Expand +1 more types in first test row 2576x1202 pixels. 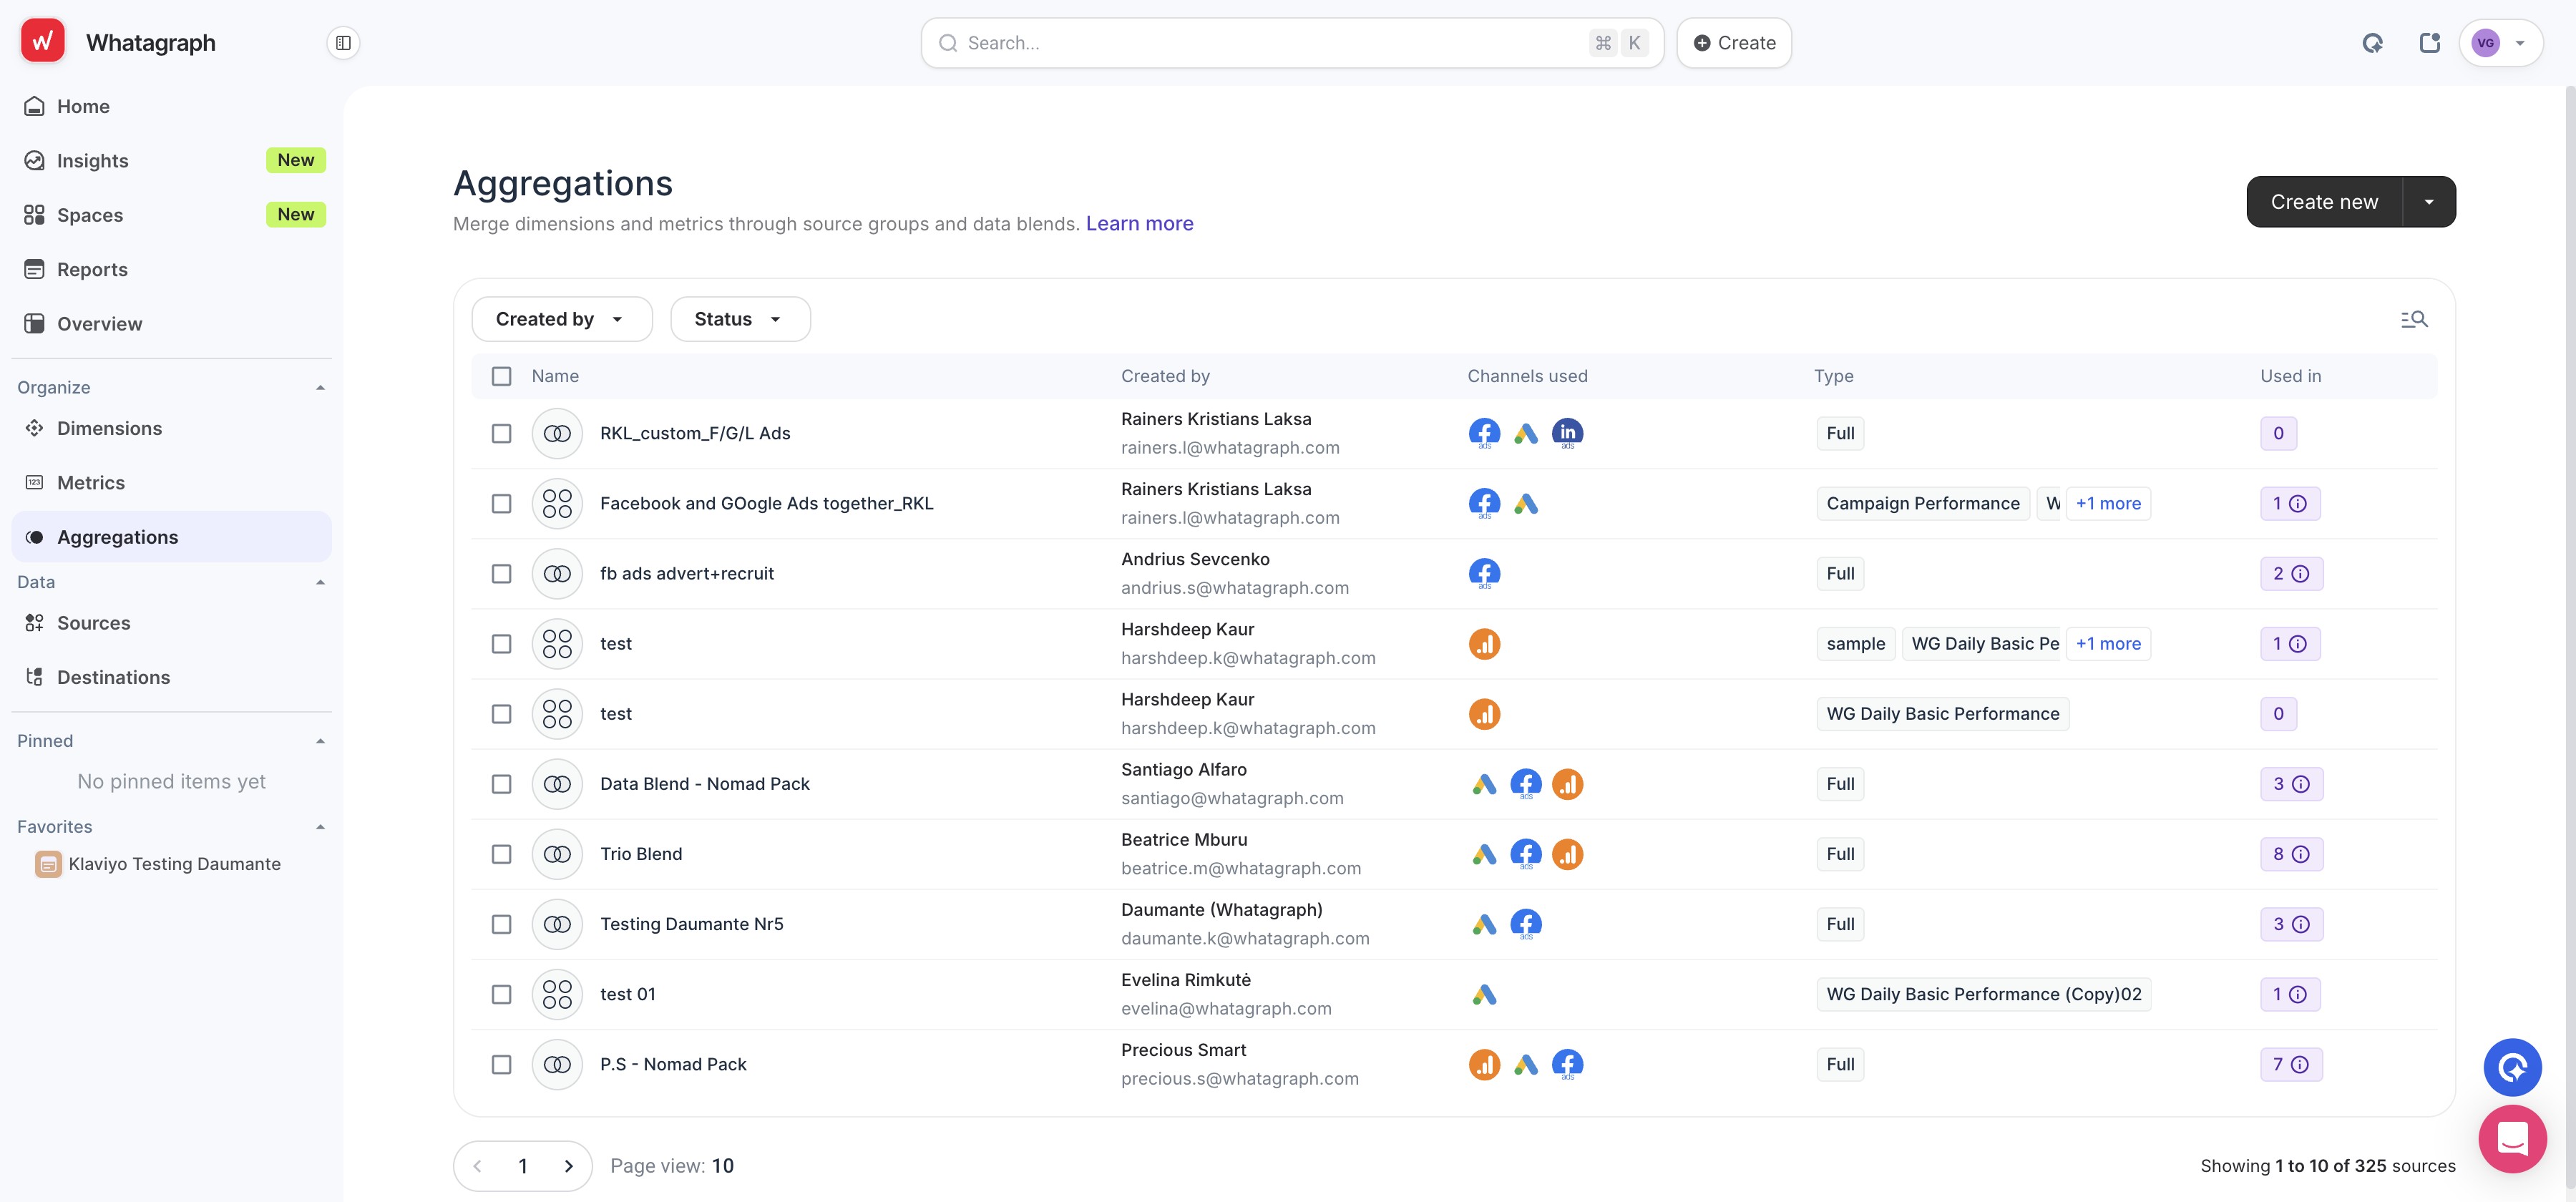[2108, 644]
